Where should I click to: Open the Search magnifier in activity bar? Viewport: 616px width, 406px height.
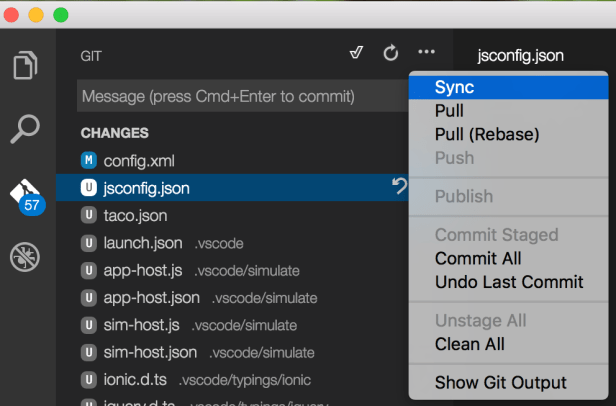pyautogui.click(x=26, y=128)
